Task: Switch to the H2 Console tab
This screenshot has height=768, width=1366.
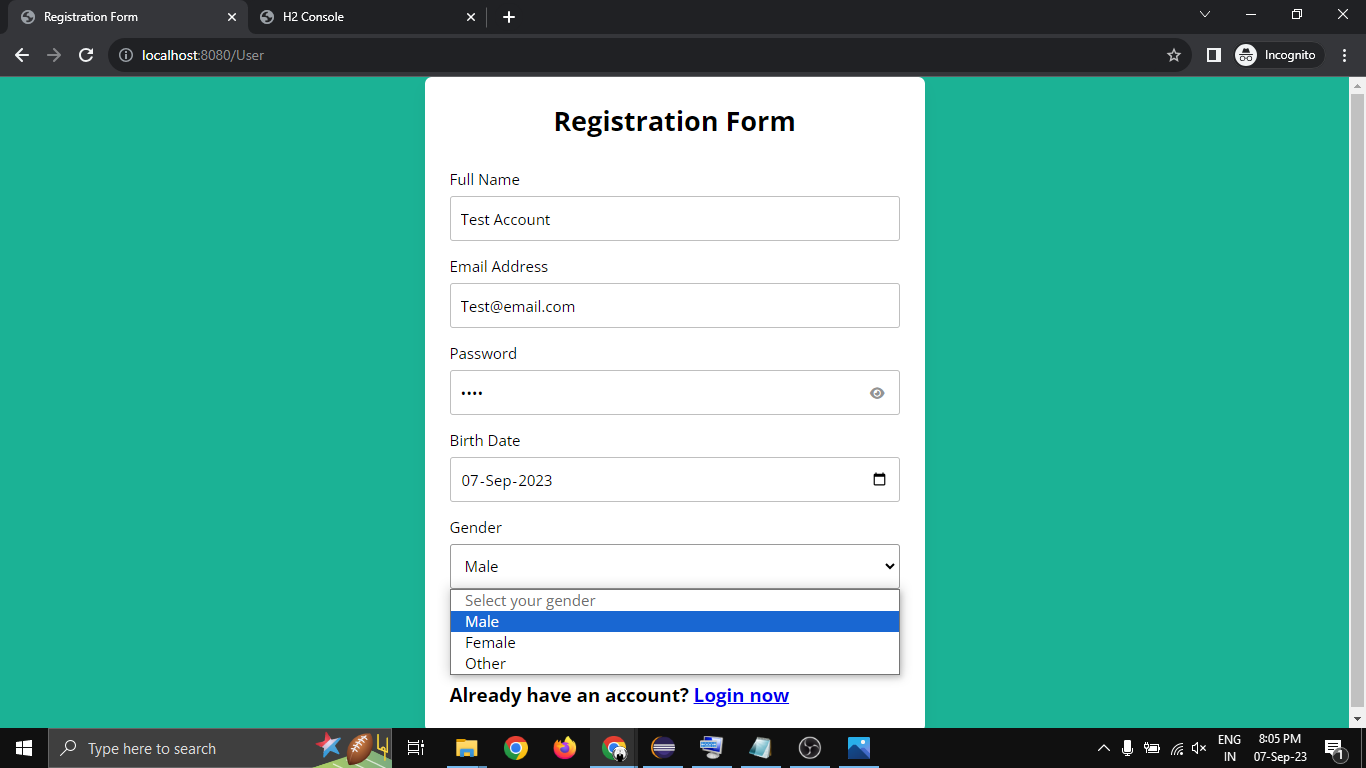Action: point(366,17)
